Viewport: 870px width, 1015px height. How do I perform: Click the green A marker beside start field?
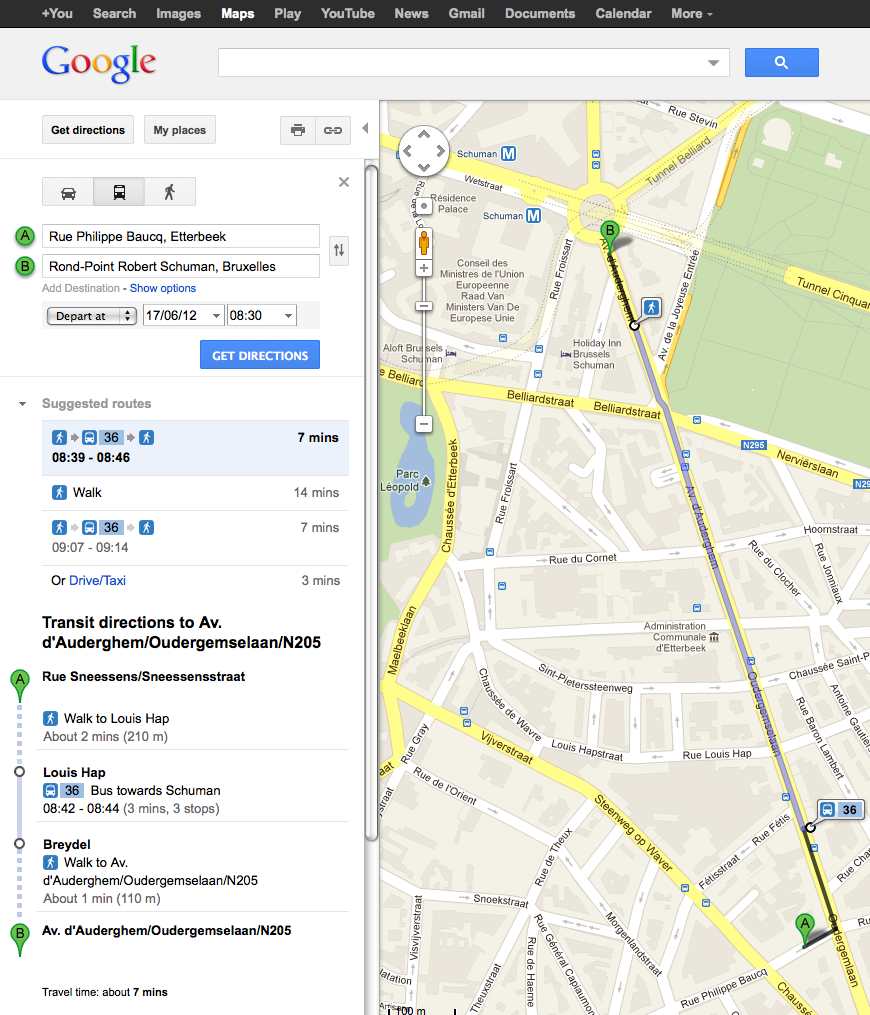[25, 236]
